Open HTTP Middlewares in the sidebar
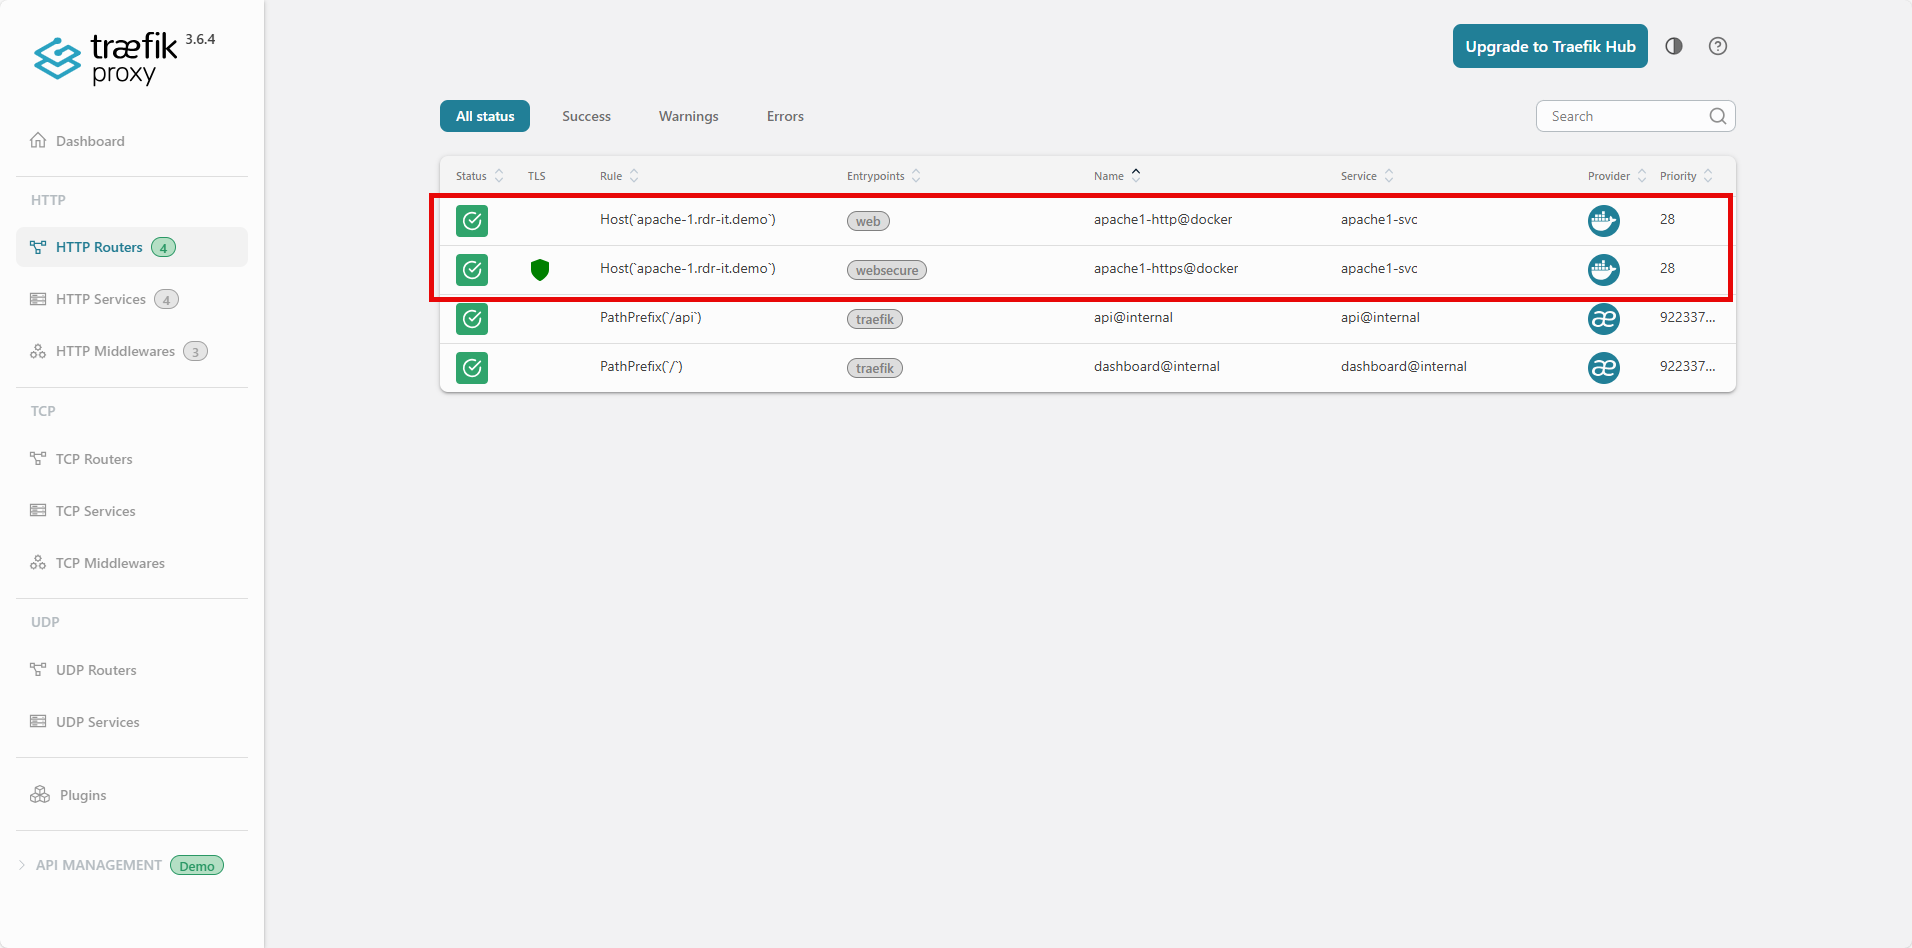This screenshot has height=948, width=1912. coord(115,351)
